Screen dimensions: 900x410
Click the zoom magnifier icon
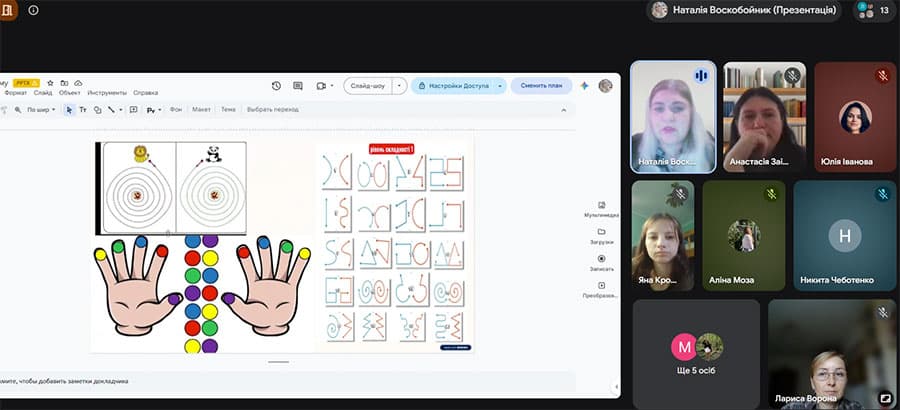tap(18, 109)
